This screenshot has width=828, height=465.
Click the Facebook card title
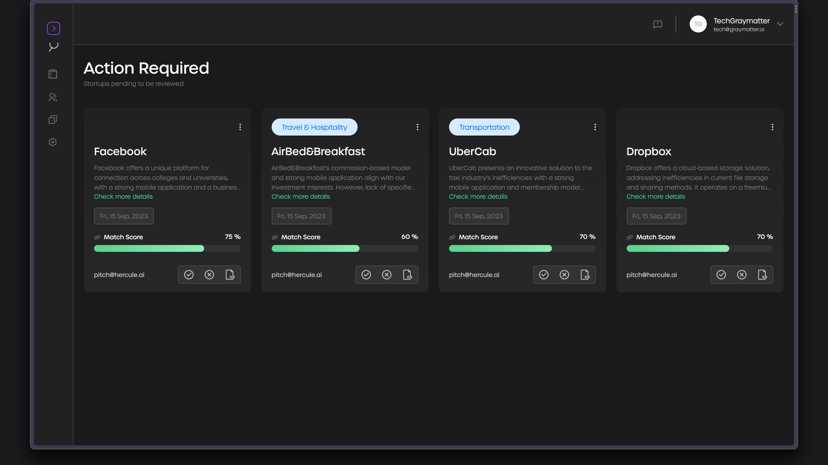point(120,151)
